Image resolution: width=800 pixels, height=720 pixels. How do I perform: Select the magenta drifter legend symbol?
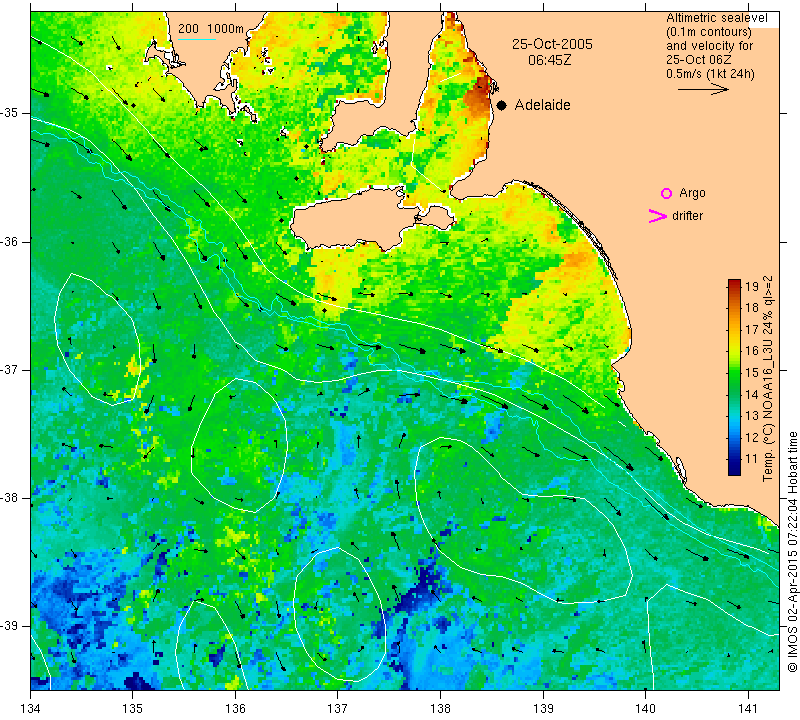click(x=658, y=216)
